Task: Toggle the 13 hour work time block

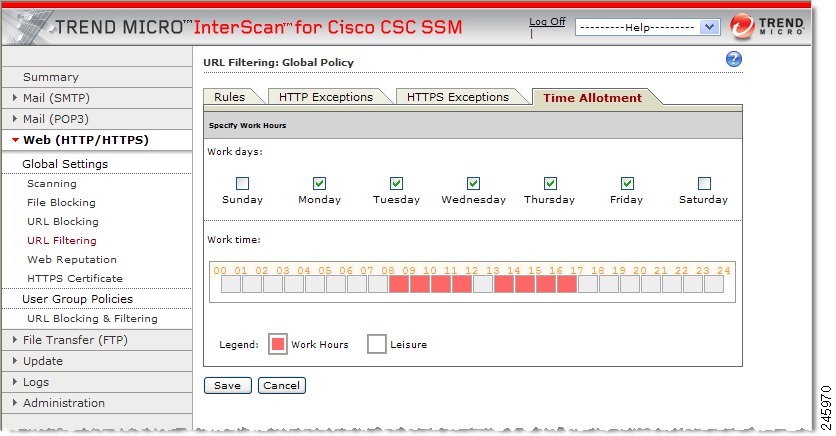Action: click(504, 284)
